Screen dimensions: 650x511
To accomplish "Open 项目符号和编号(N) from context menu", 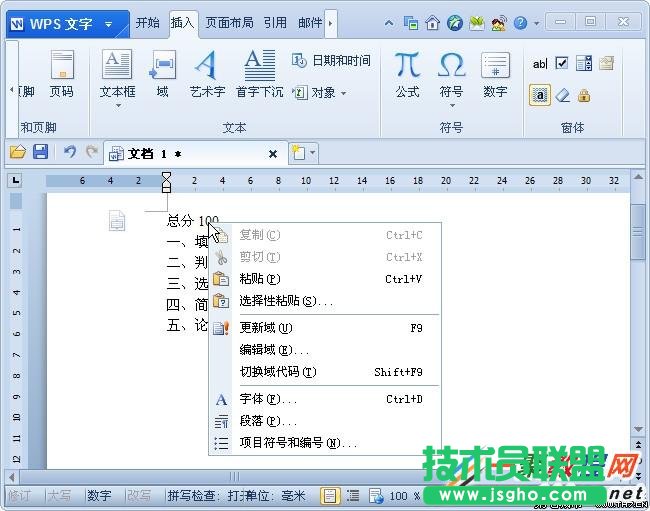I will pos(325,443).
